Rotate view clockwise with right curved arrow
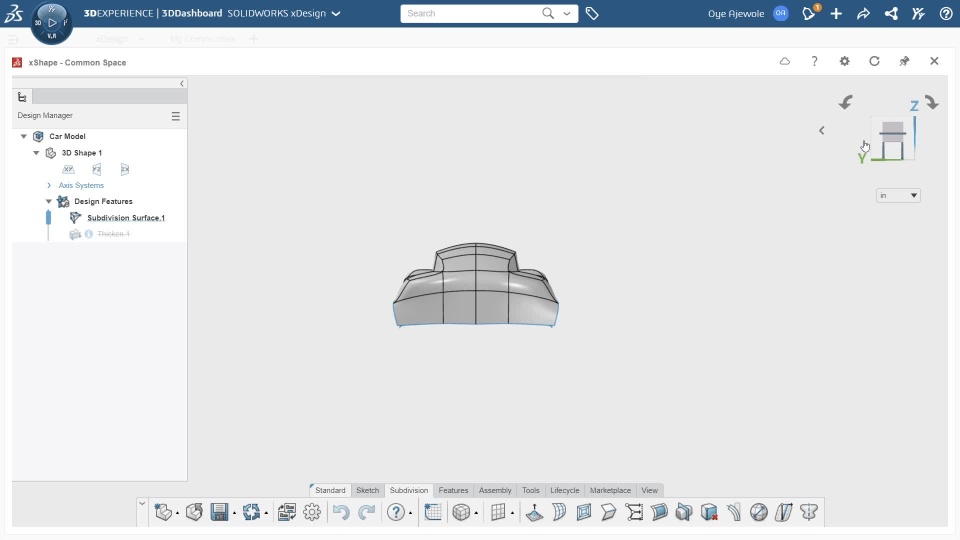This screenshot has width=960, height=540. (932, 102)
